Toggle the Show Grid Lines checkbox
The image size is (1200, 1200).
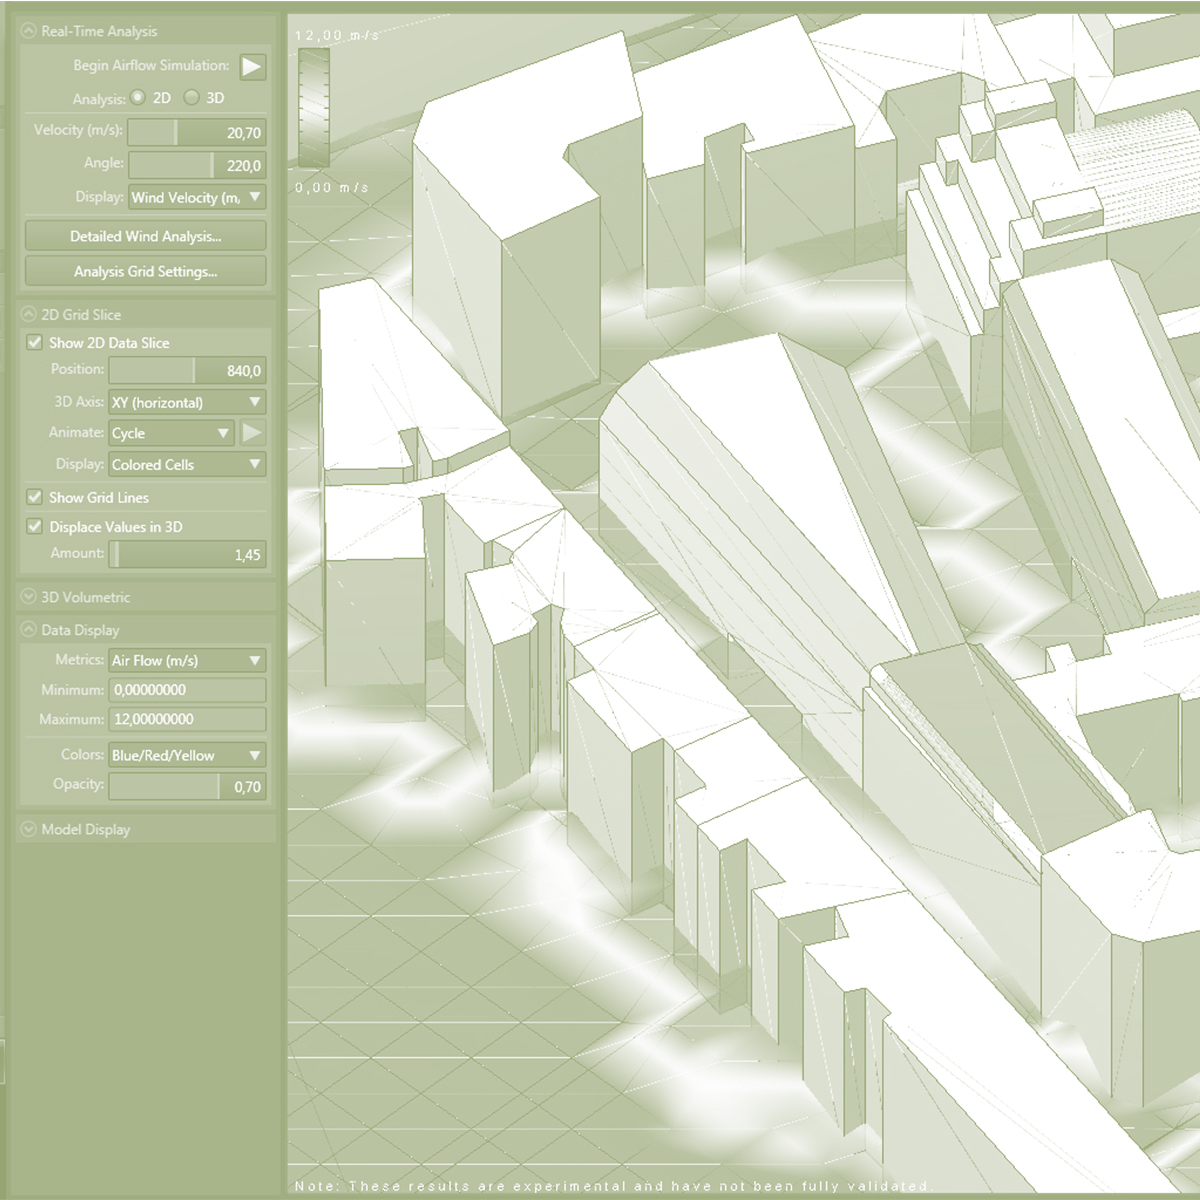(x=35, y=497)
